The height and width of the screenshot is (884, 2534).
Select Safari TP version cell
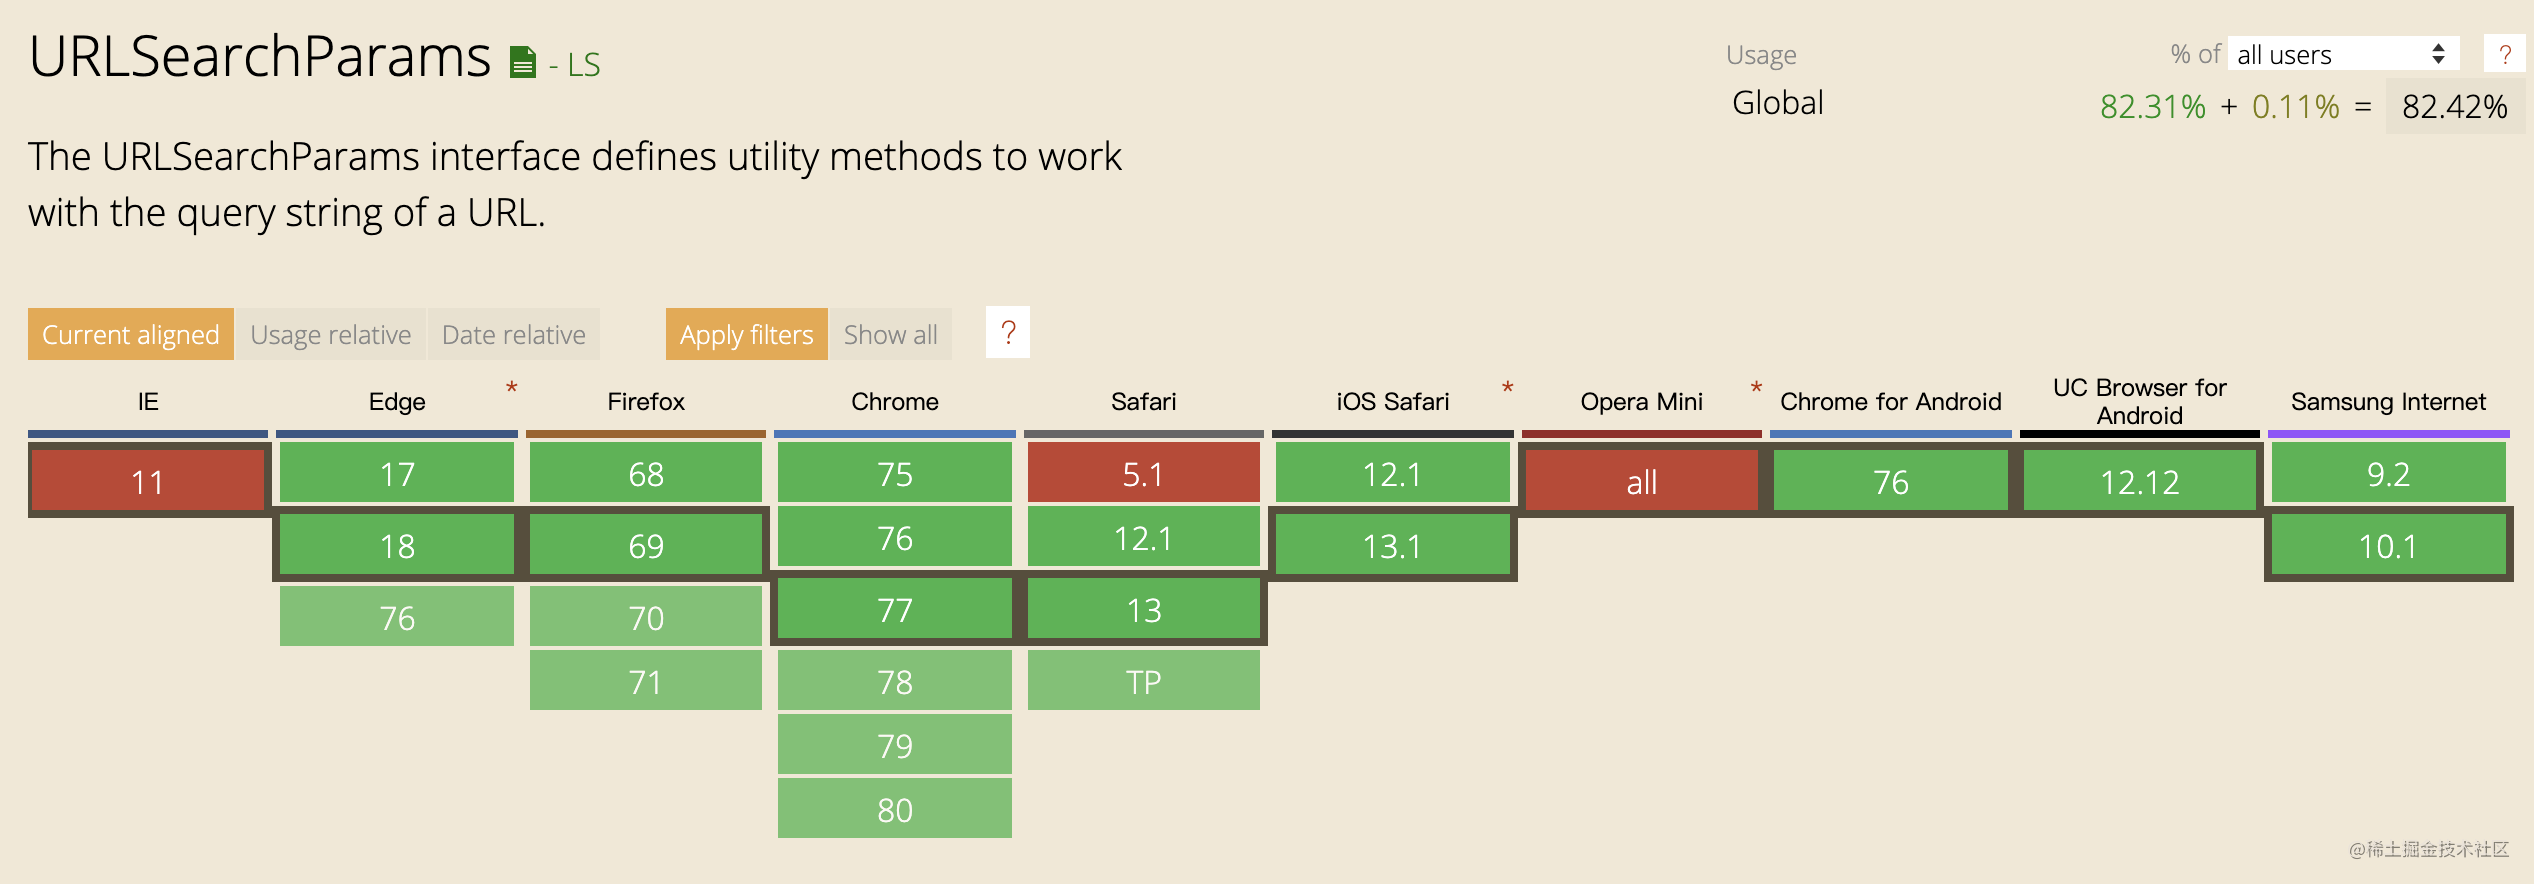tap(1144, 681)
